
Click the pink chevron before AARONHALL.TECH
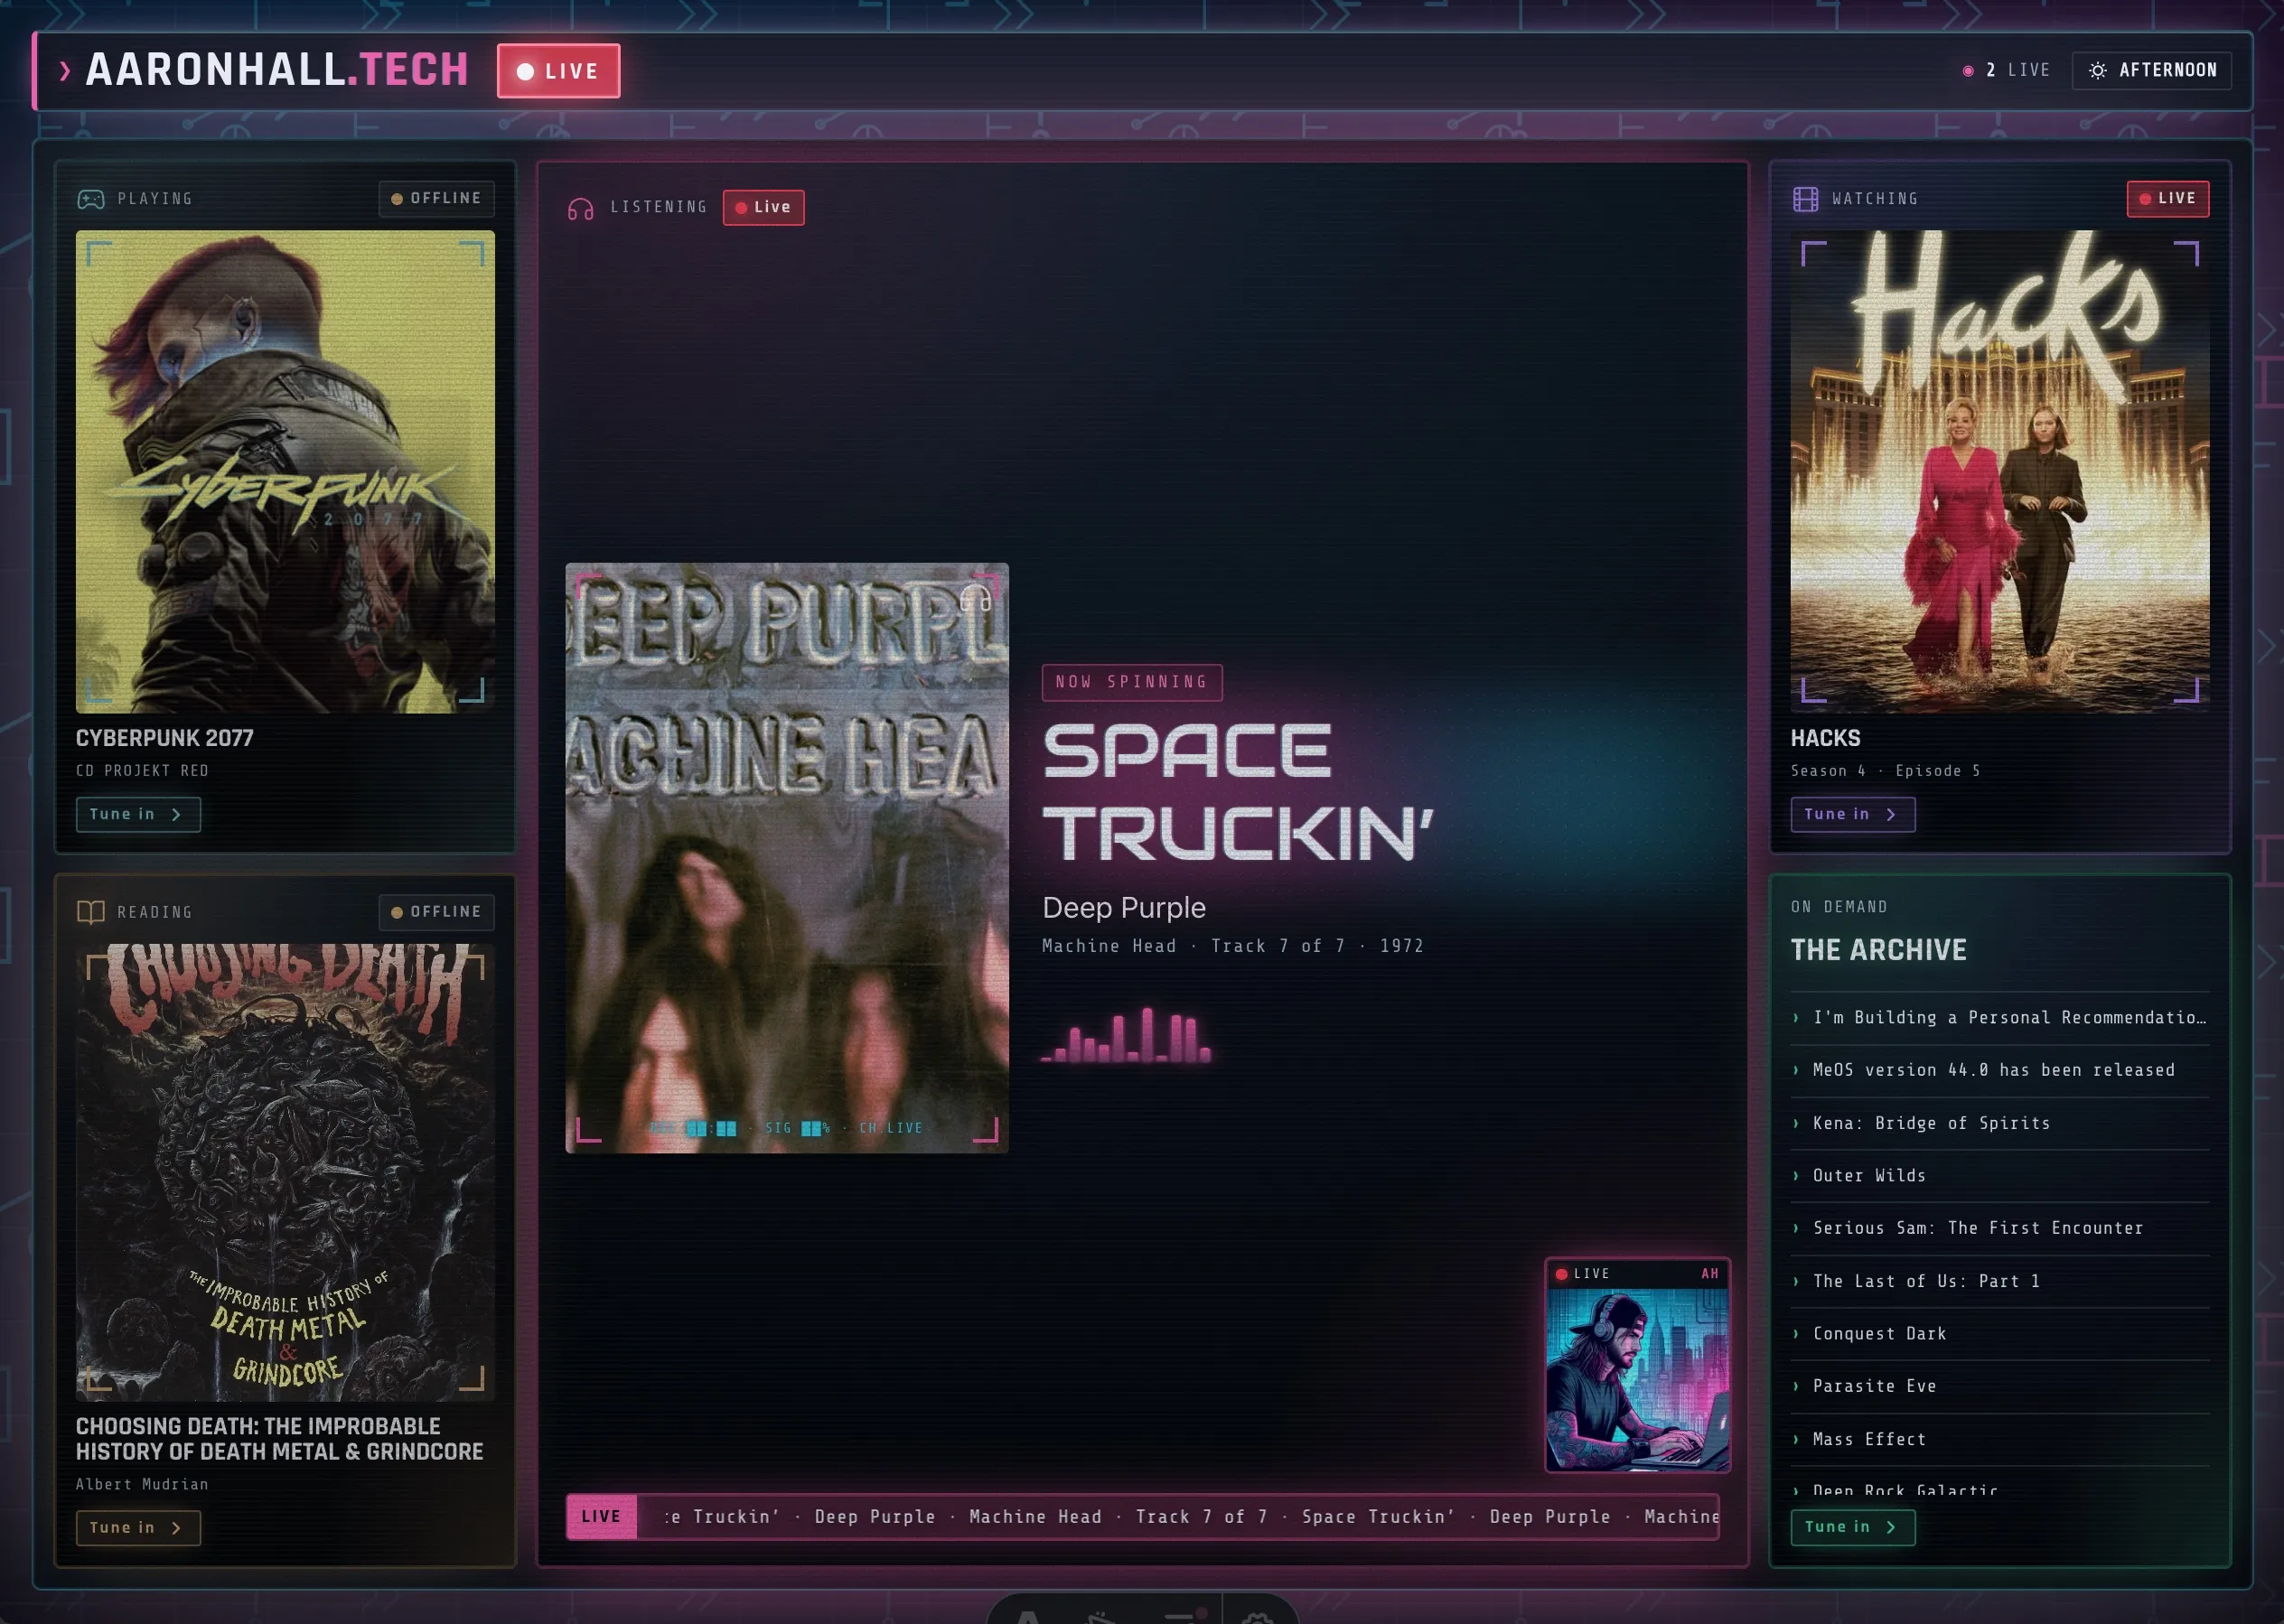click(65, 71)
